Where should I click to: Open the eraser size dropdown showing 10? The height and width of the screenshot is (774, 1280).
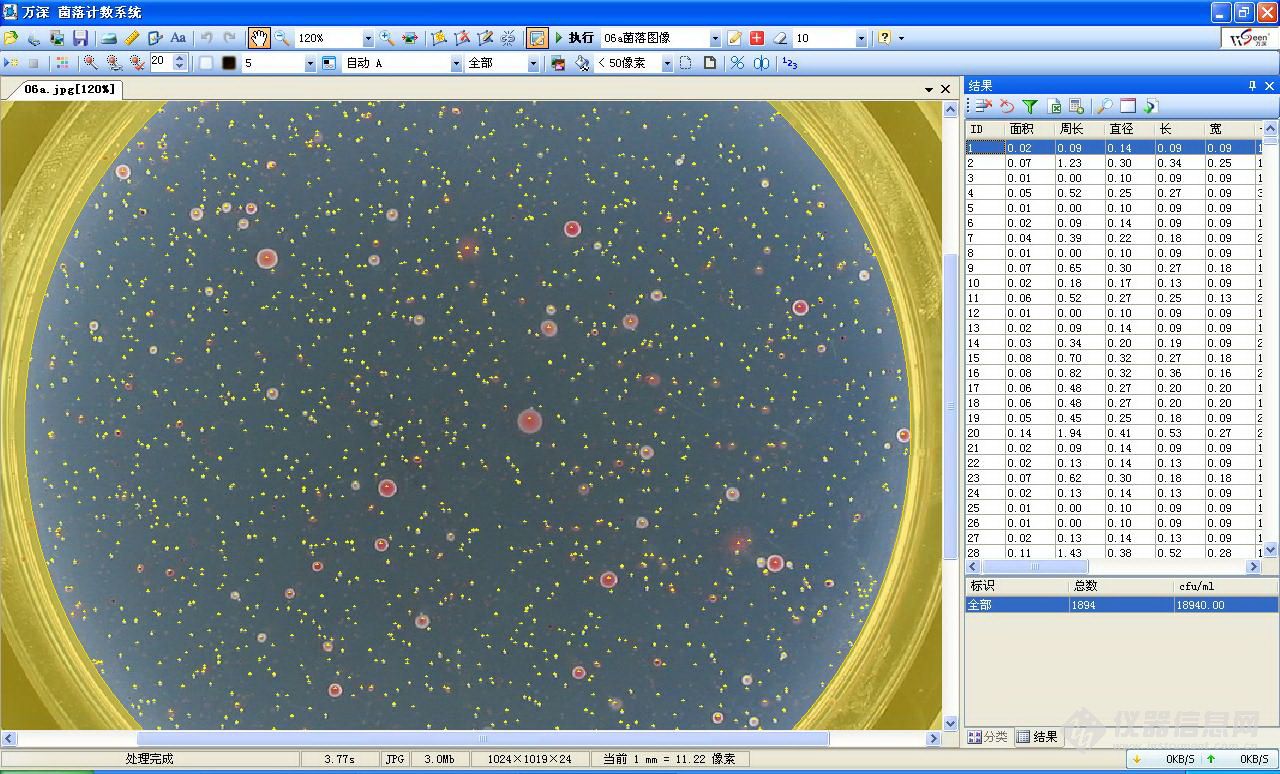pyautogui.click(x=861, y=38)
